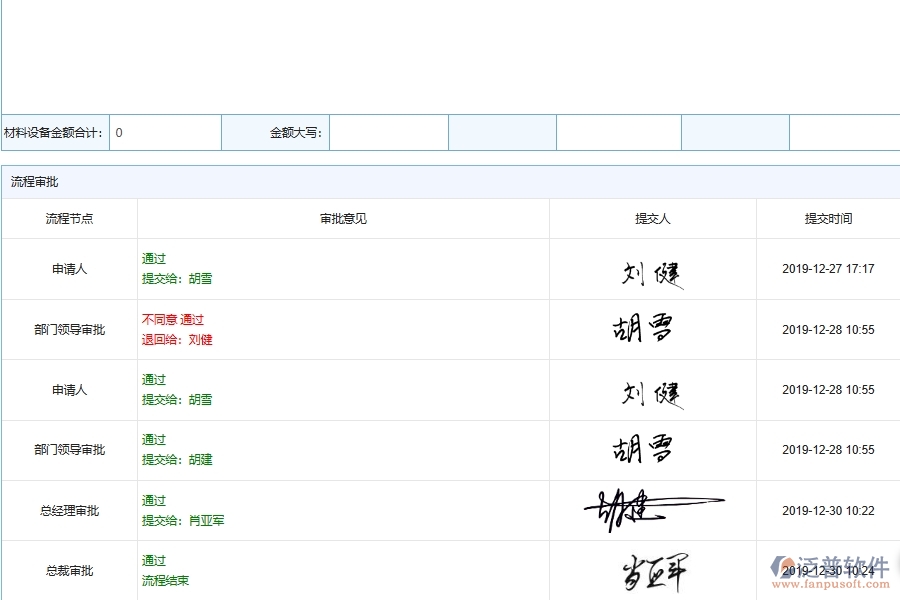Click timestamp 2019-12-30 10:22

[x=828, y=508]
